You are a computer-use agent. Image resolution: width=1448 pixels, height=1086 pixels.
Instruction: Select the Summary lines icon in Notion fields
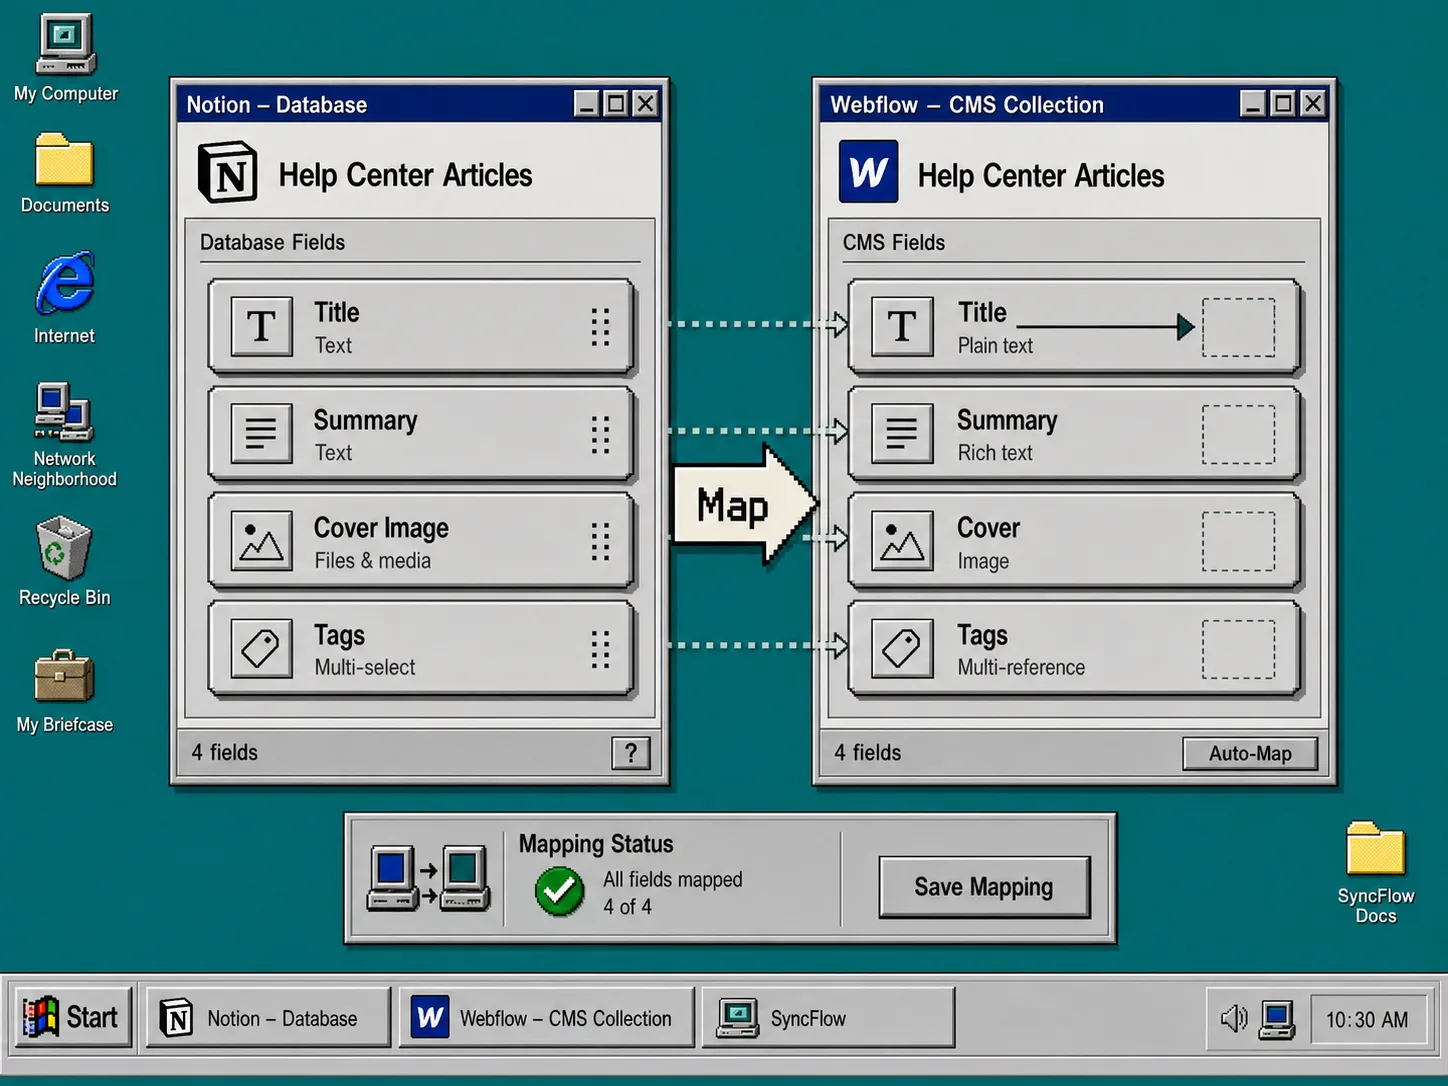click(262, 433)
